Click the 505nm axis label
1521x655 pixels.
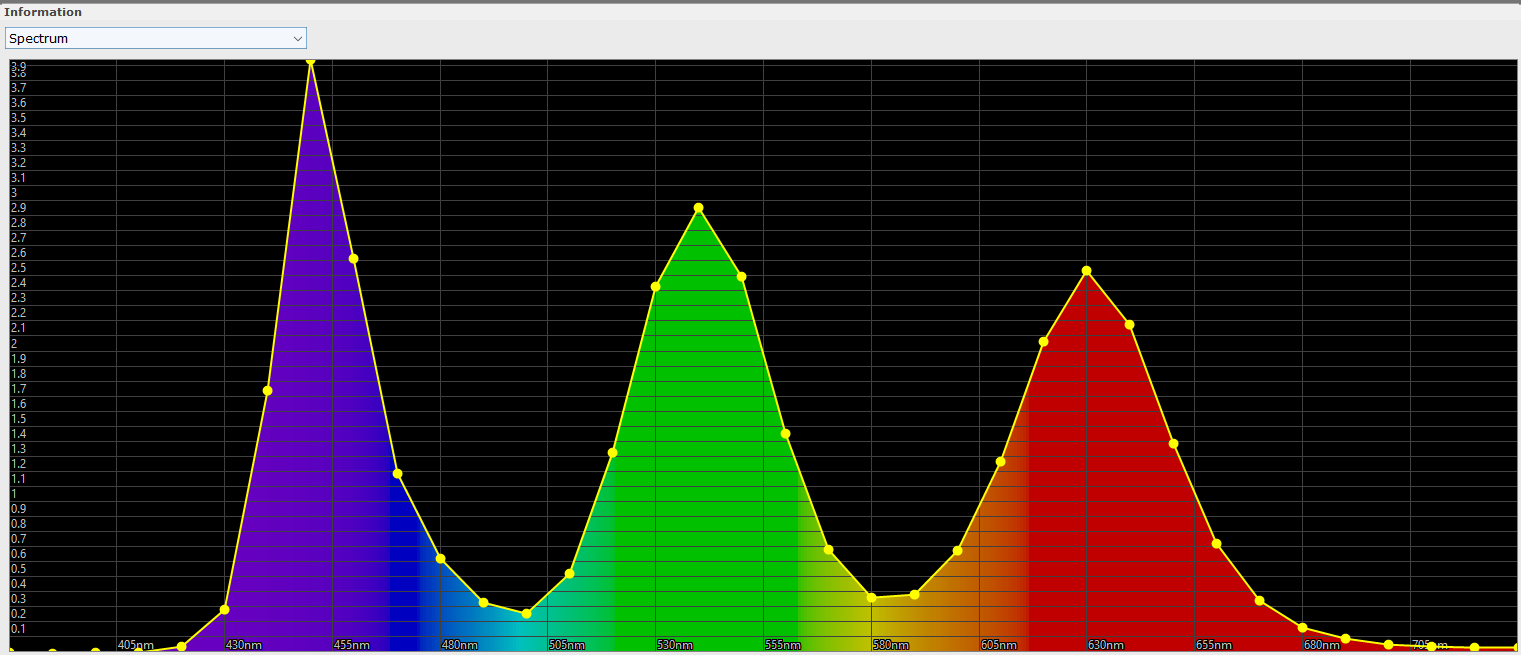pos(567,645)
